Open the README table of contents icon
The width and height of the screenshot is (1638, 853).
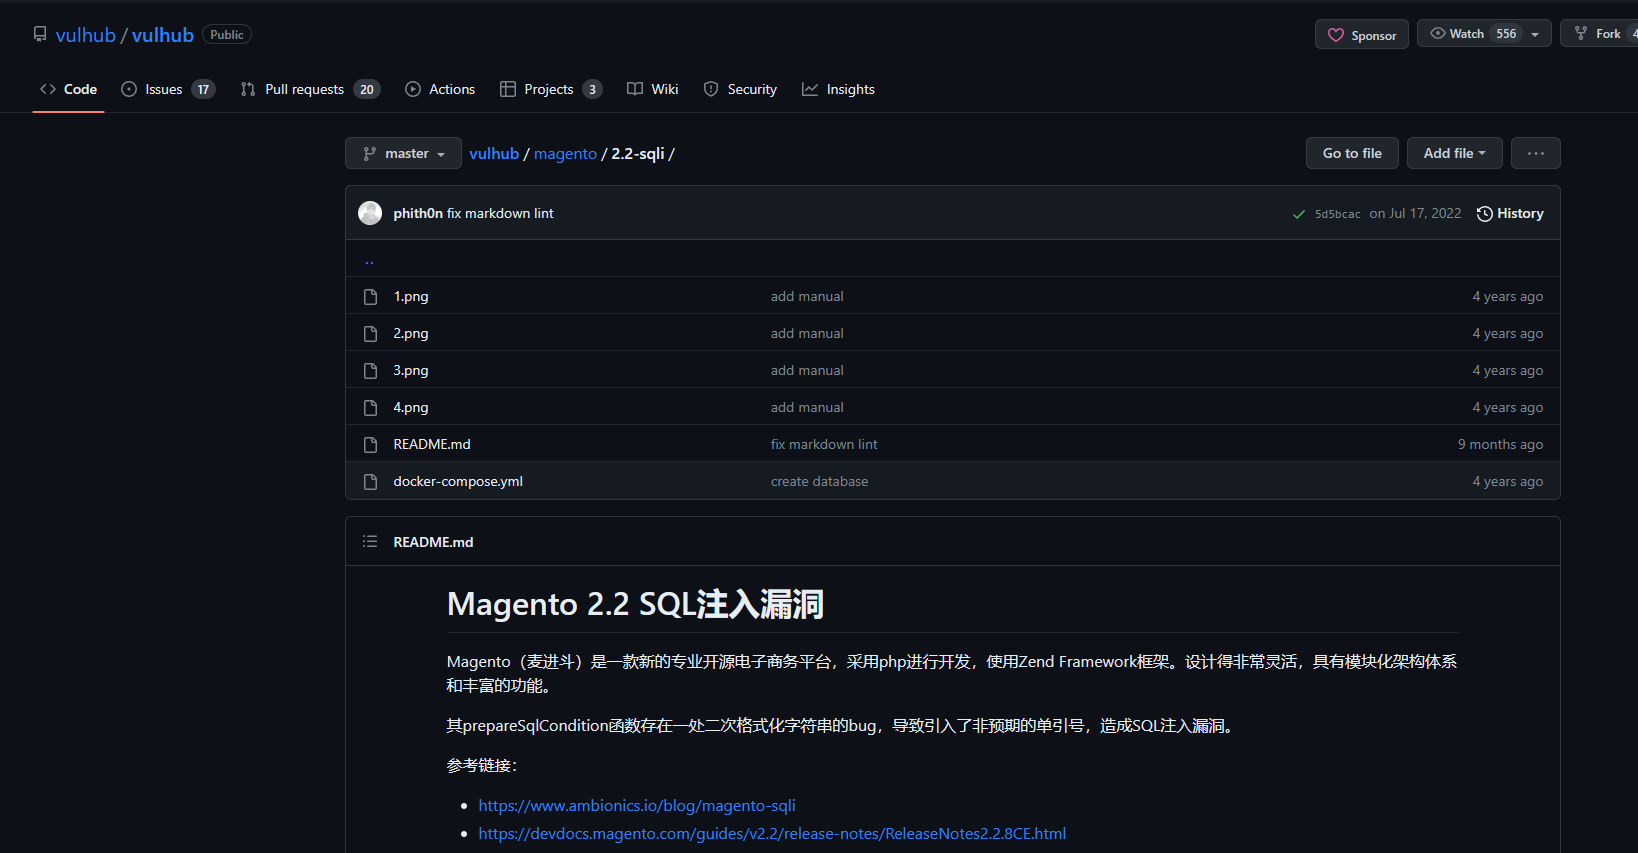click(370, 541)
